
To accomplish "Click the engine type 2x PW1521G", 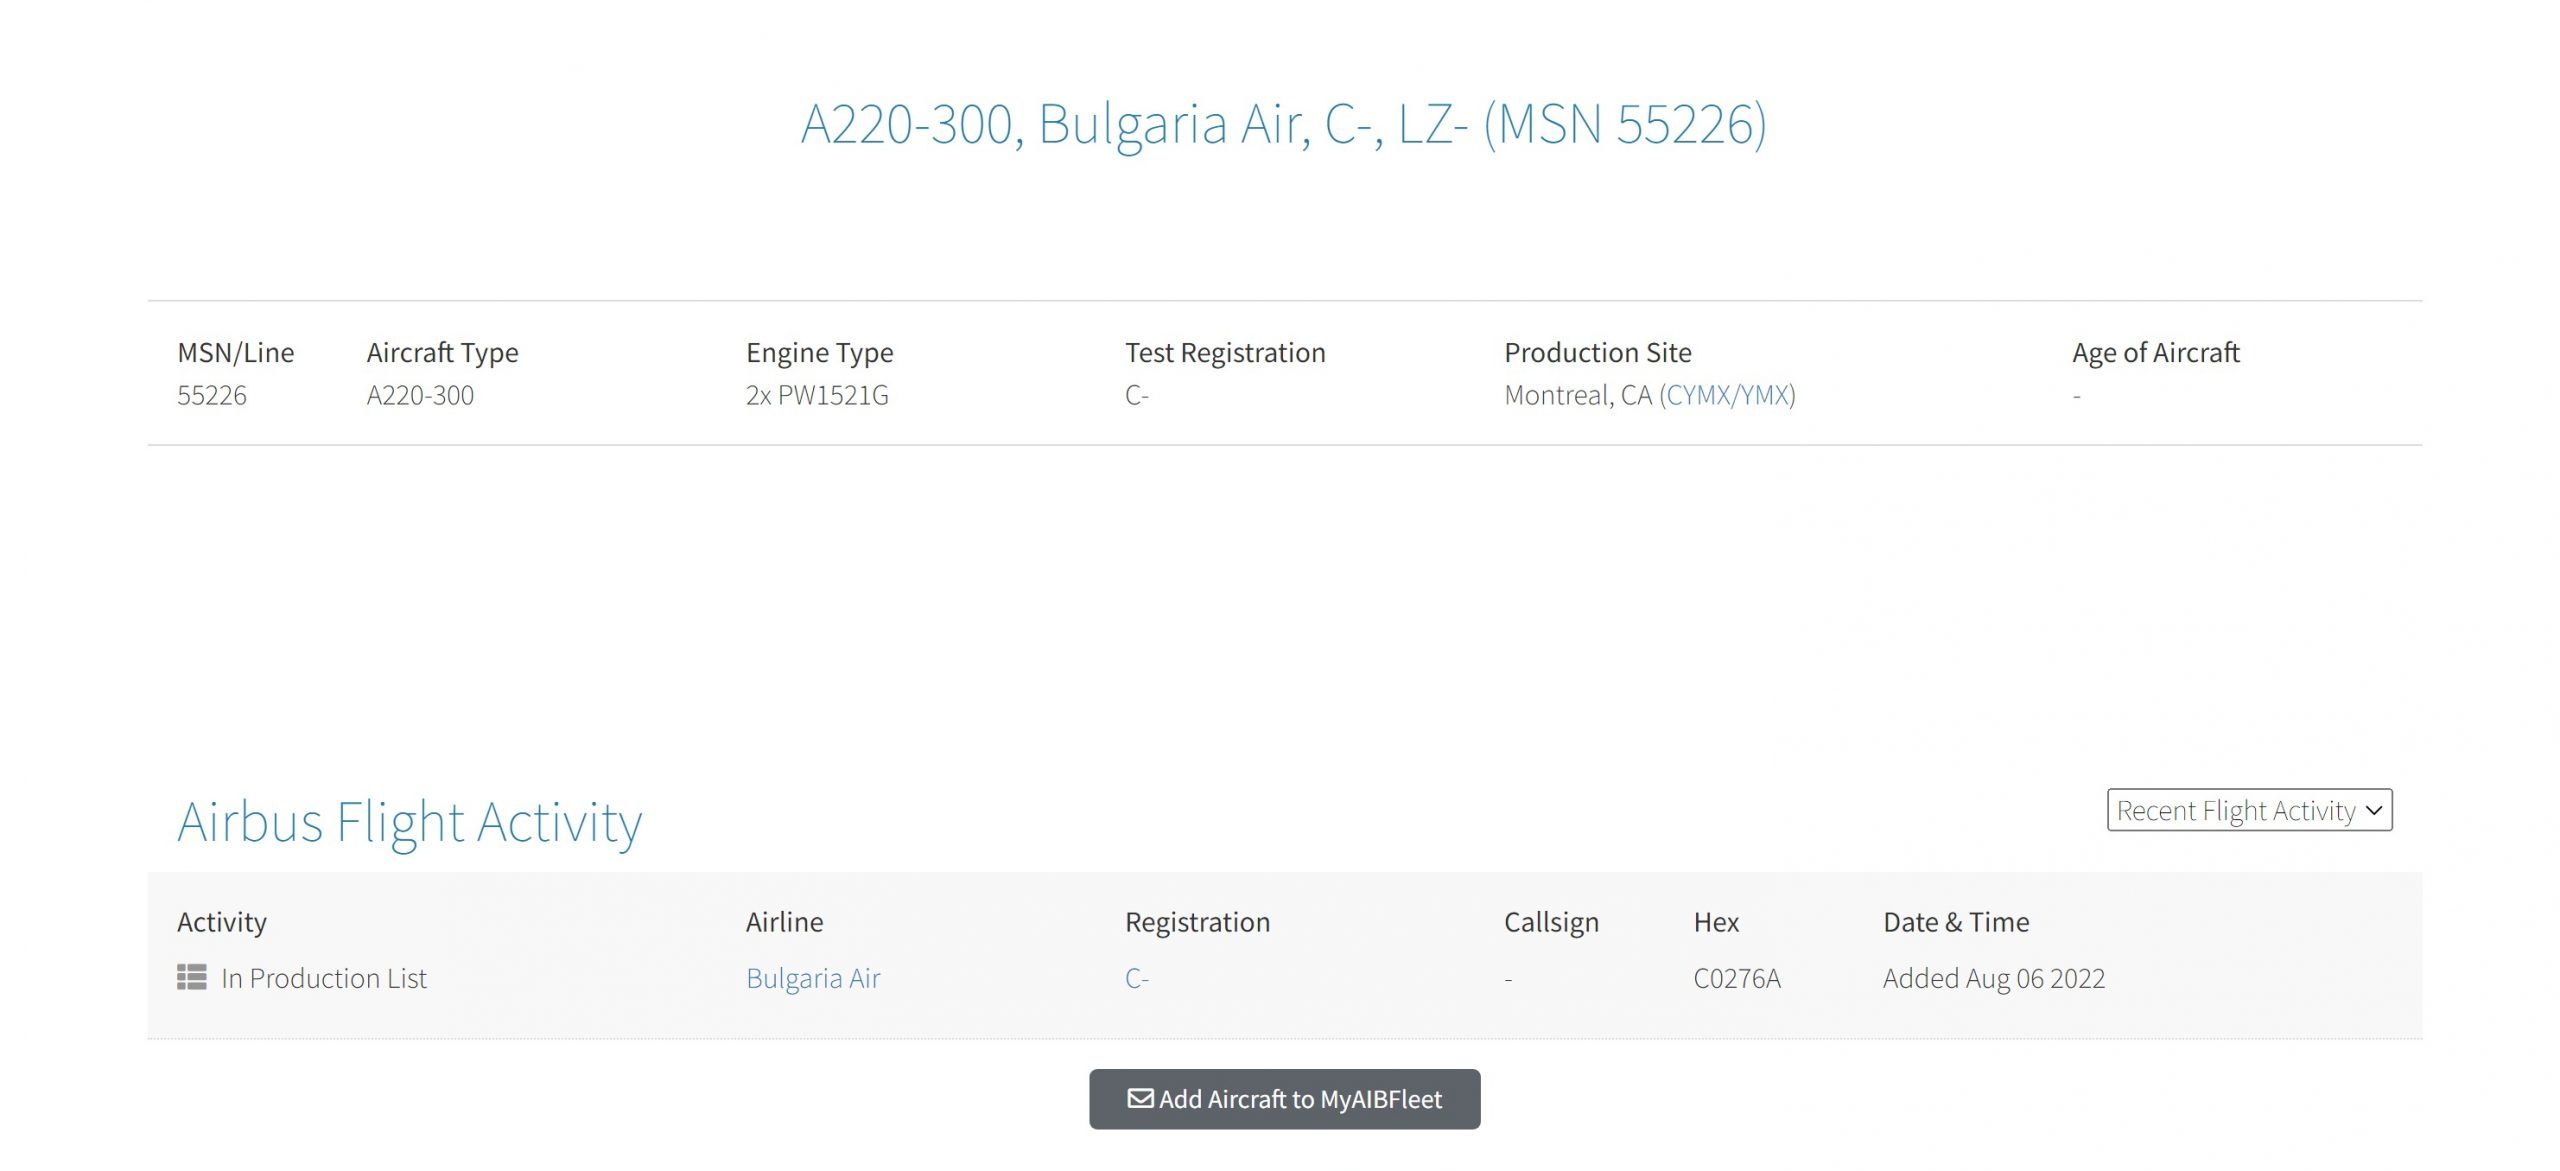I will click(x=817, y=395).
